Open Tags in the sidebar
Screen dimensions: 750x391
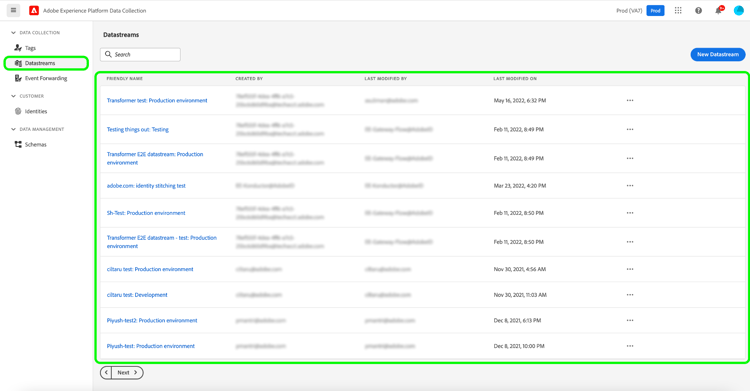[31, 48]
